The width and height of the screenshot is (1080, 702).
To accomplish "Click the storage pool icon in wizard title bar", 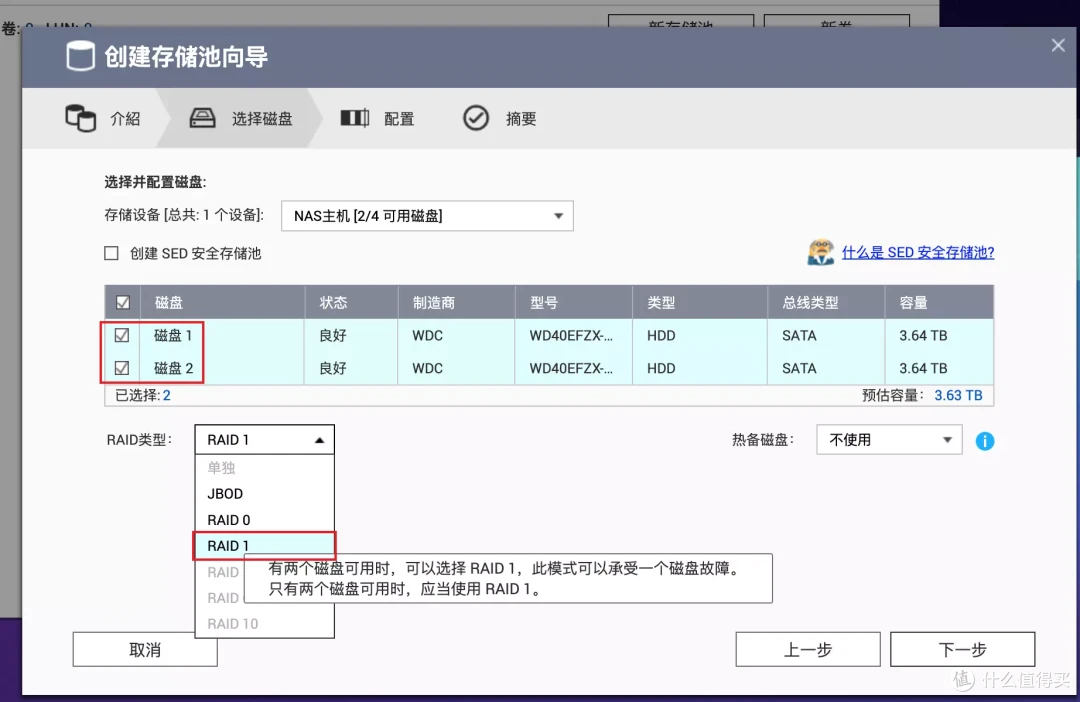I will [81, 55].
